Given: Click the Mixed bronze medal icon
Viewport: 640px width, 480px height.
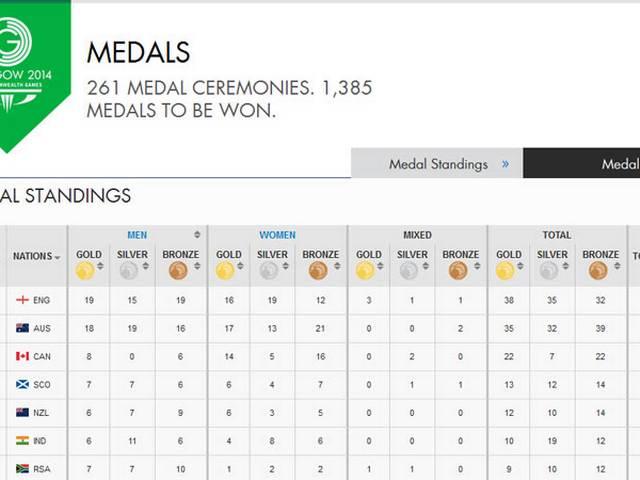Looking at the screenshot, I should click(x=458, y=271).
